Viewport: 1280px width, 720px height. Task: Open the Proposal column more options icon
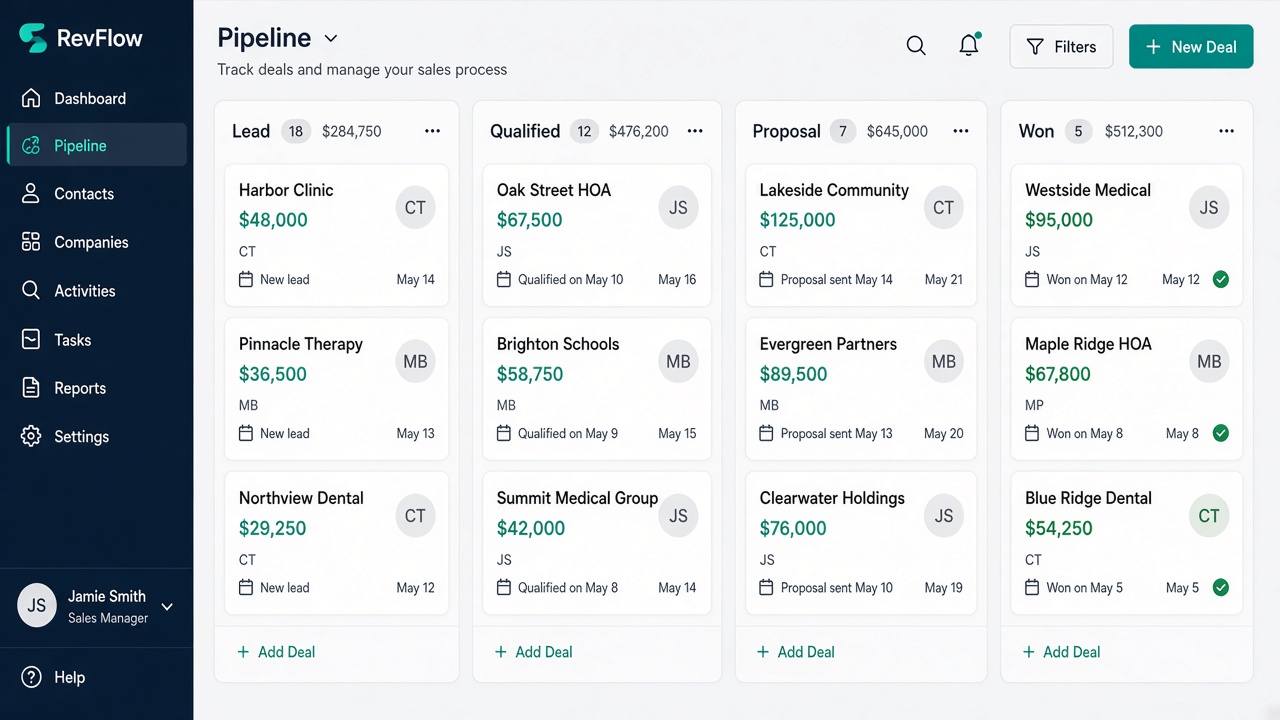961,131
